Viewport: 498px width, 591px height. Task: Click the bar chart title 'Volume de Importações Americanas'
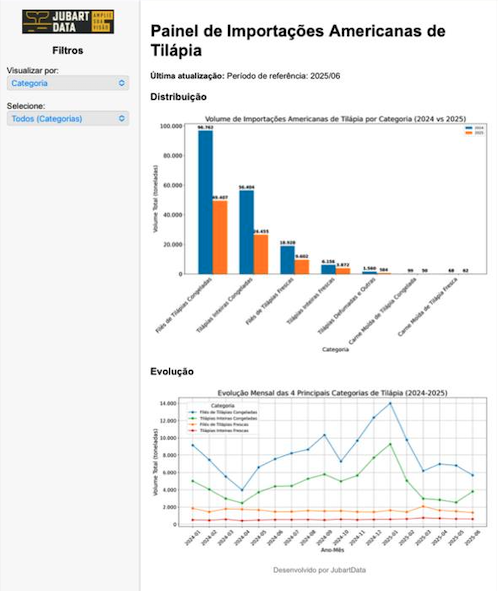point(336,119)
